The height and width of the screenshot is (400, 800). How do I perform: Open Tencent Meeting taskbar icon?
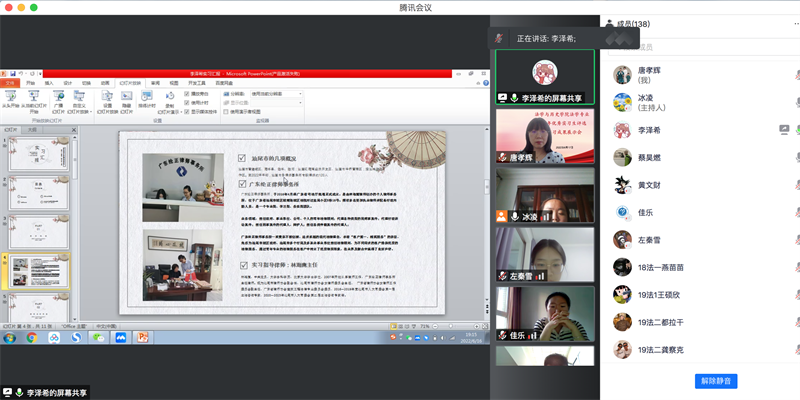(120, 338)
